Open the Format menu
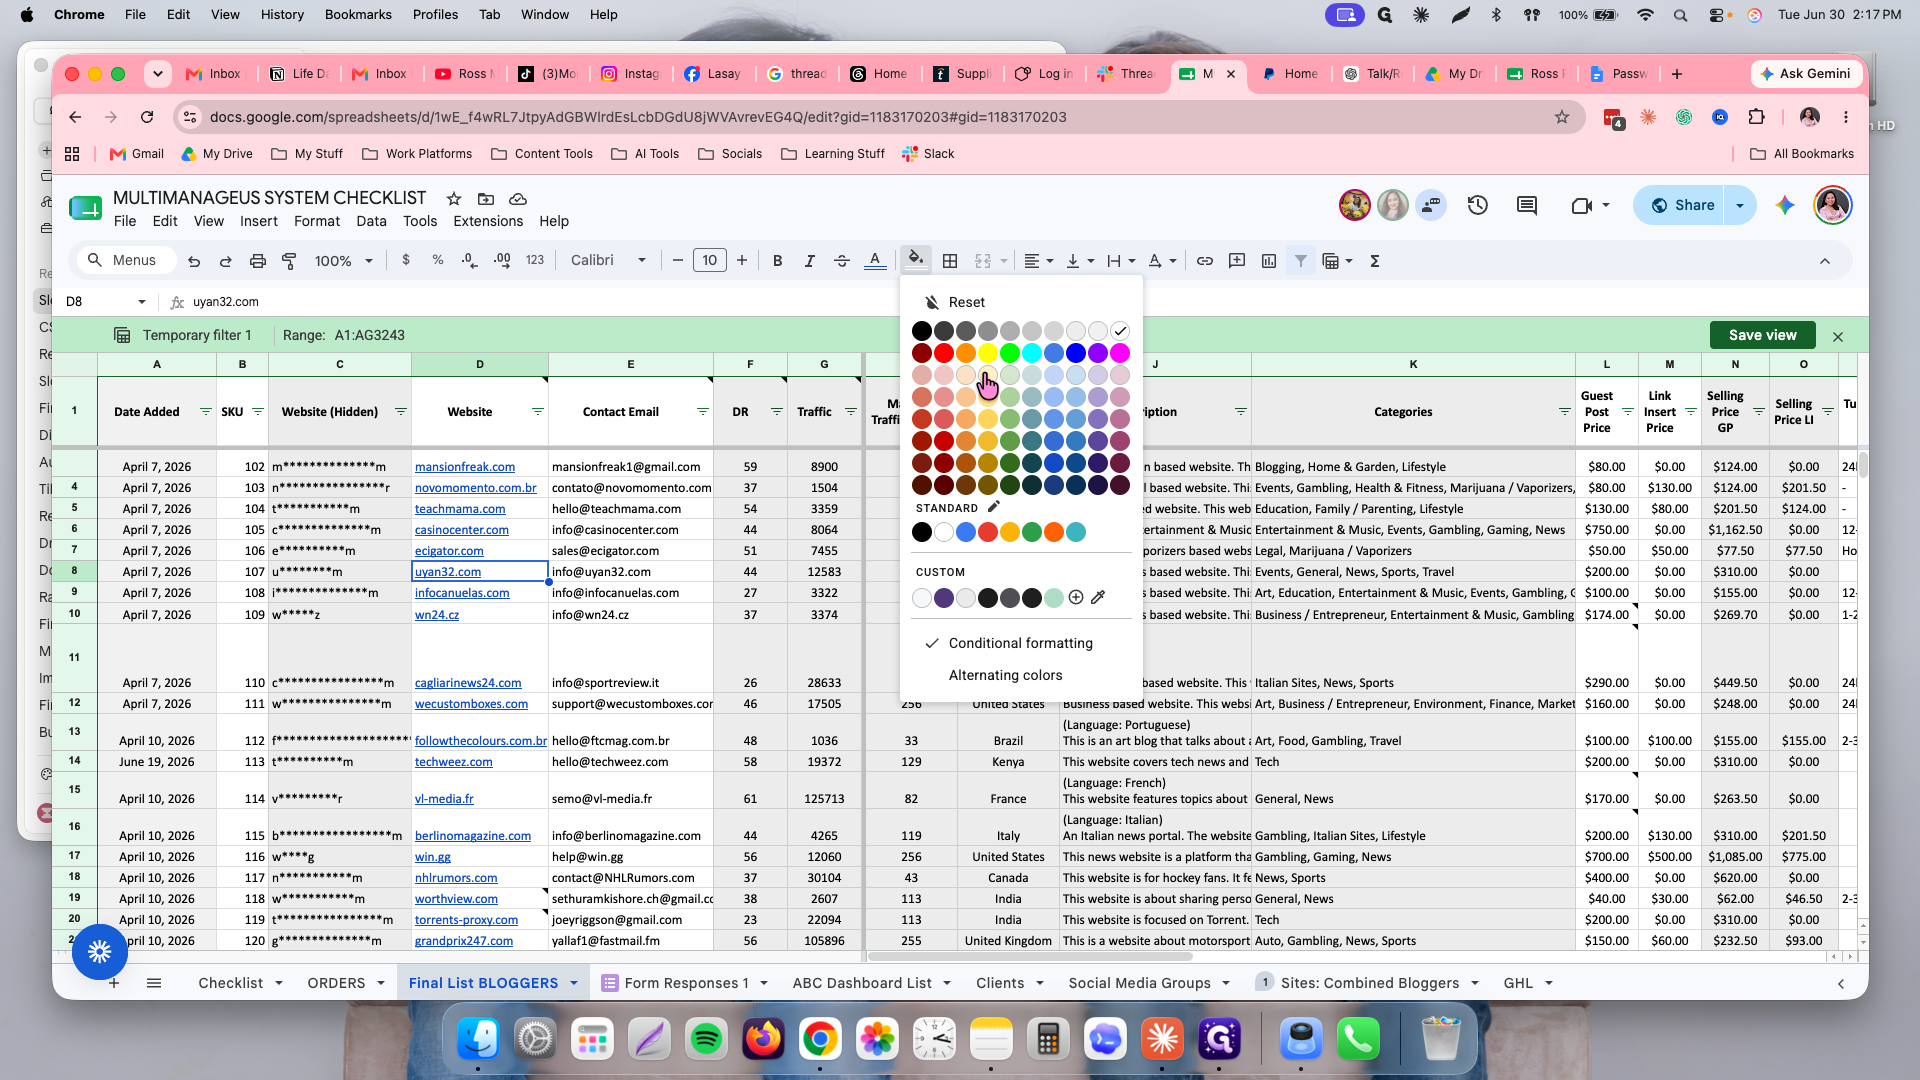Image resolution: width=1920 pixels, height=1080 pixels. [x=317, y=221]
